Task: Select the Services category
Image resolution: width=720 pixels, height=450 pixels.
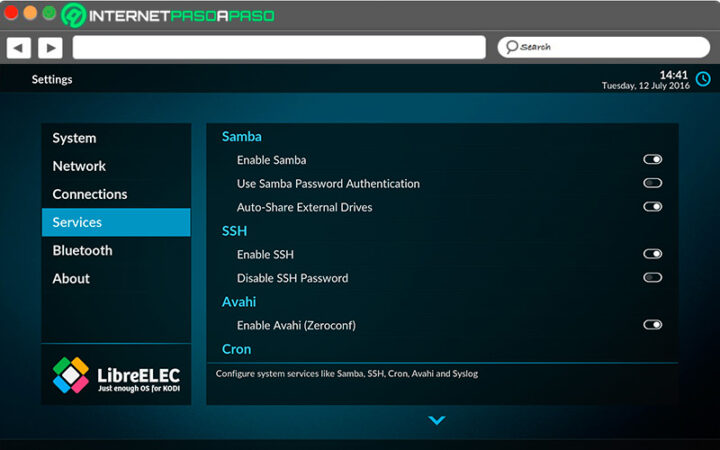Action: 116,222
